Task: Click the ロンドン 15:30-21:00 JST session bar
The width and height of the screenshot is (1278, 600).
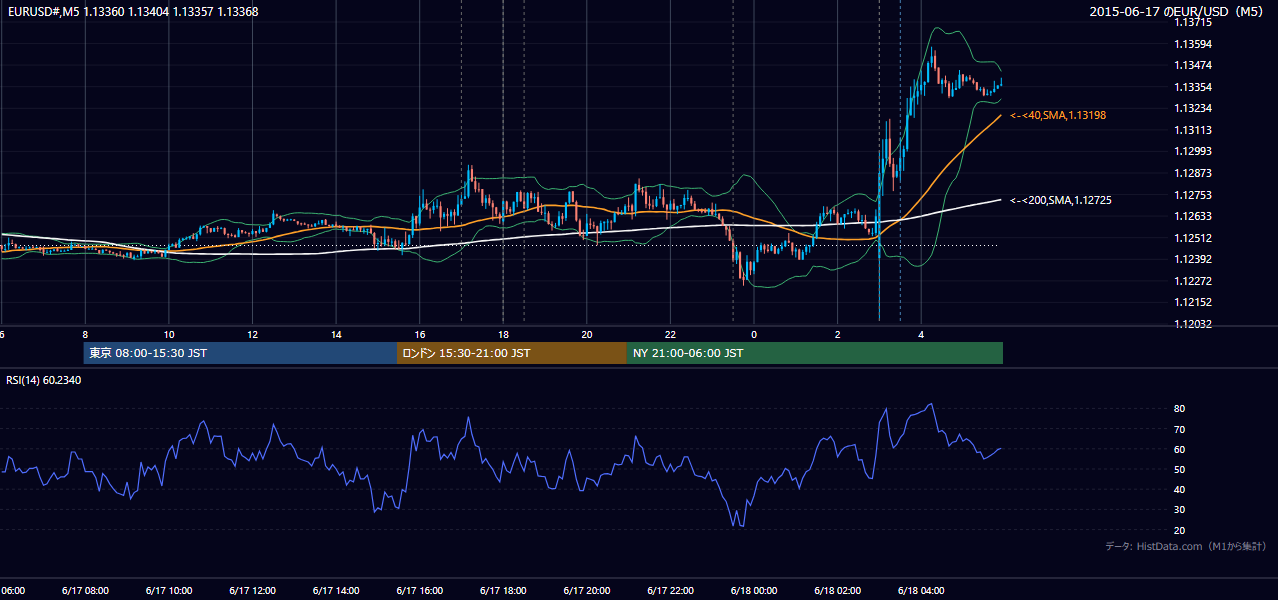Action: [x=512, y=353]
